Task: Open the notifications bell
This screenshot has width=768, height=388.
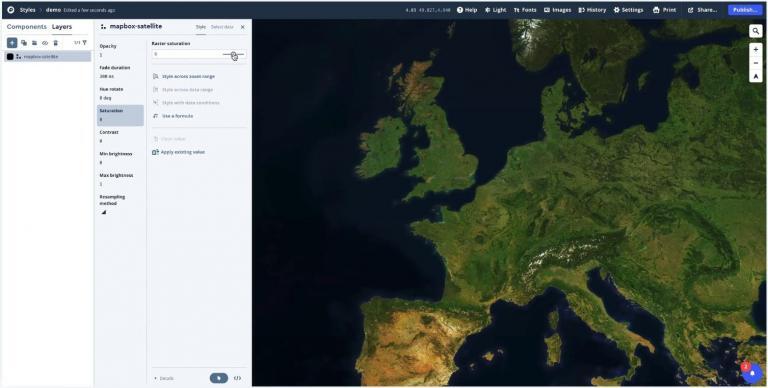Action: pos(752,374)
